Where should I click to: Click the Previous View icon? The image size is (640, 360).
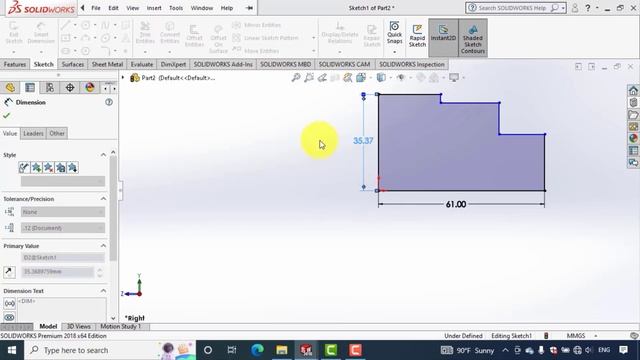coord(322,77)
